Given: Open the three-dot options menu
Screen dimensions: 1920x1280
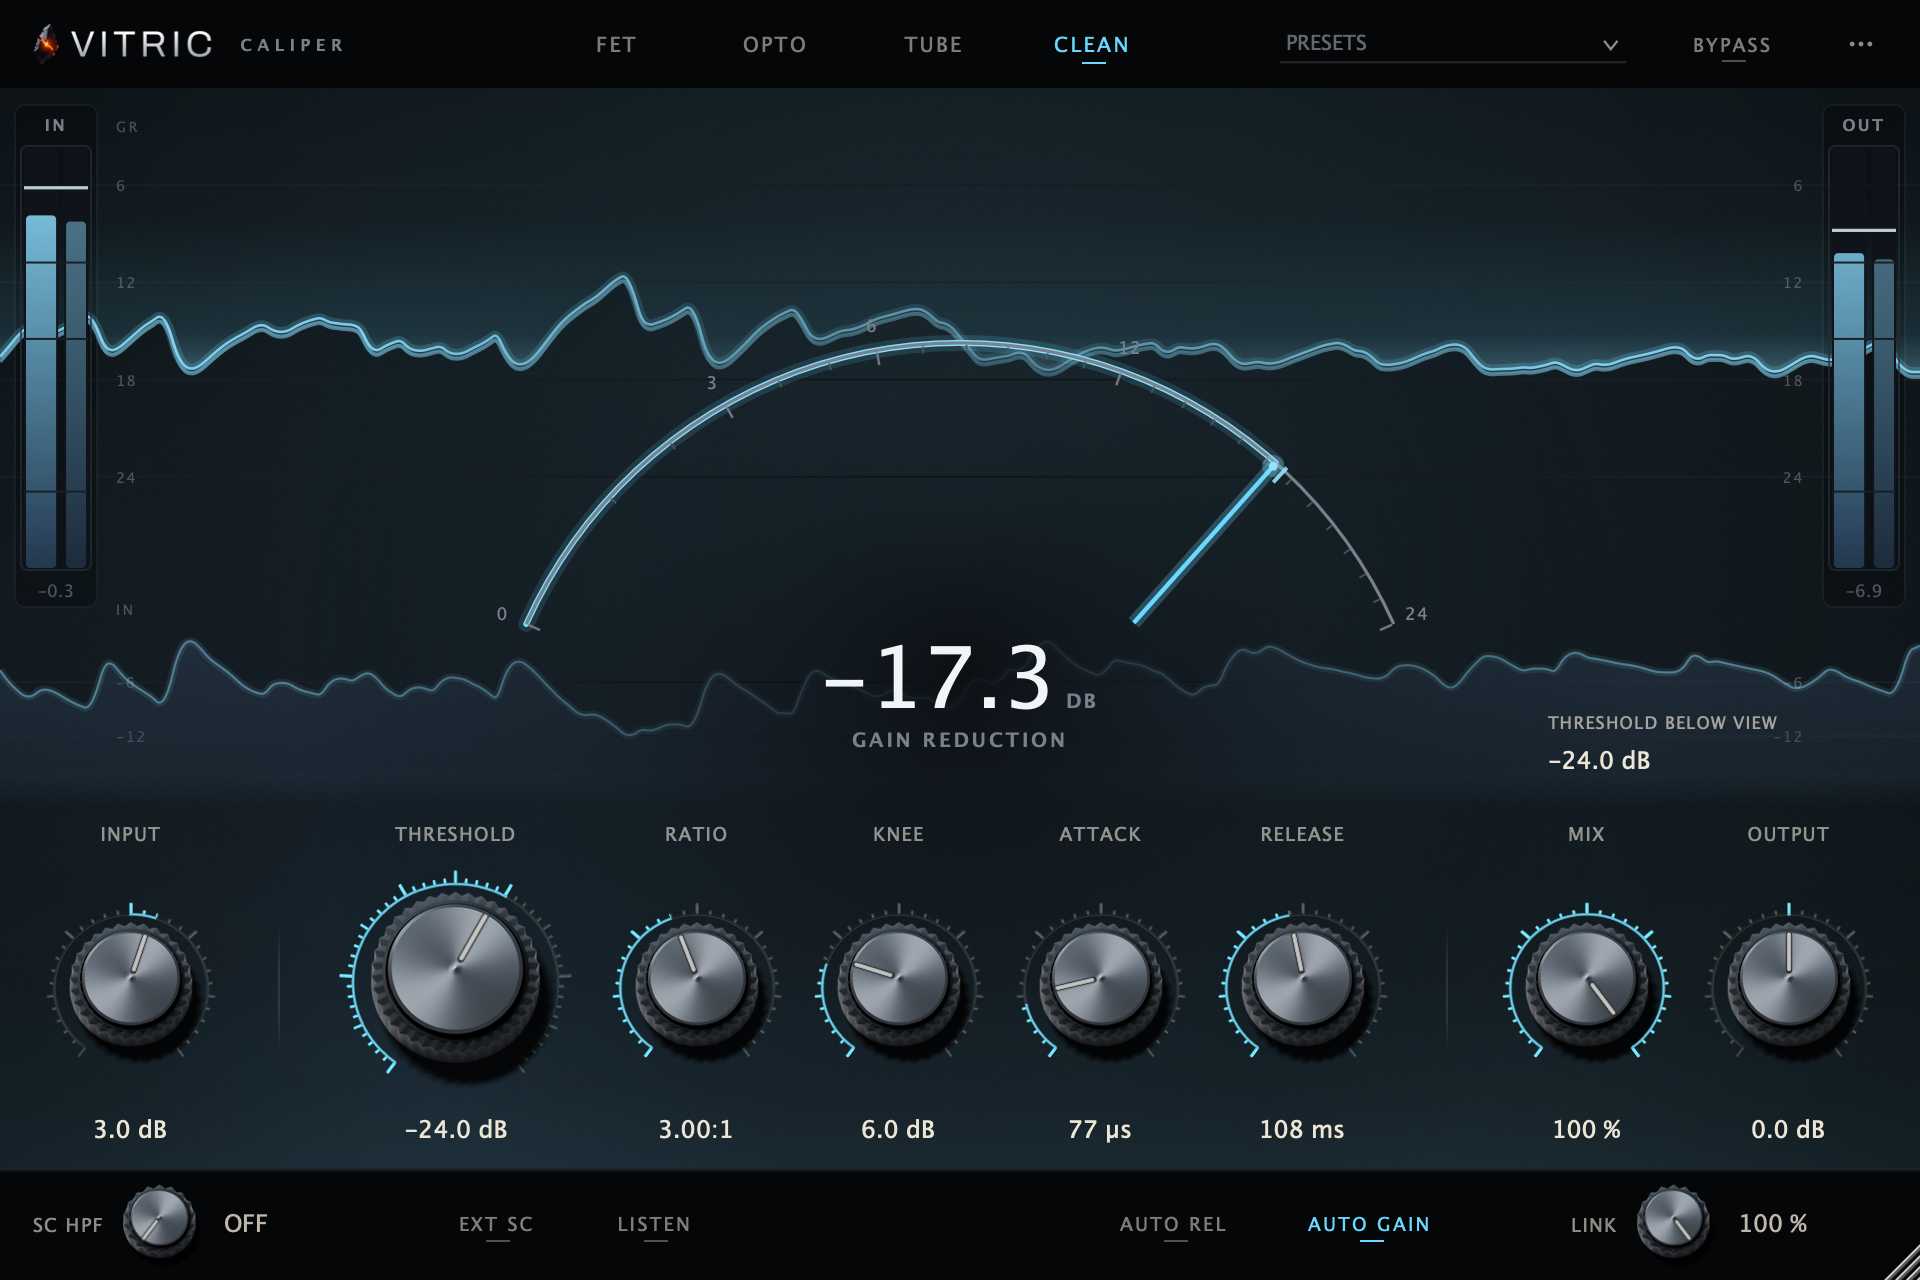Looking at the screenshot, I should (1860, 44).
